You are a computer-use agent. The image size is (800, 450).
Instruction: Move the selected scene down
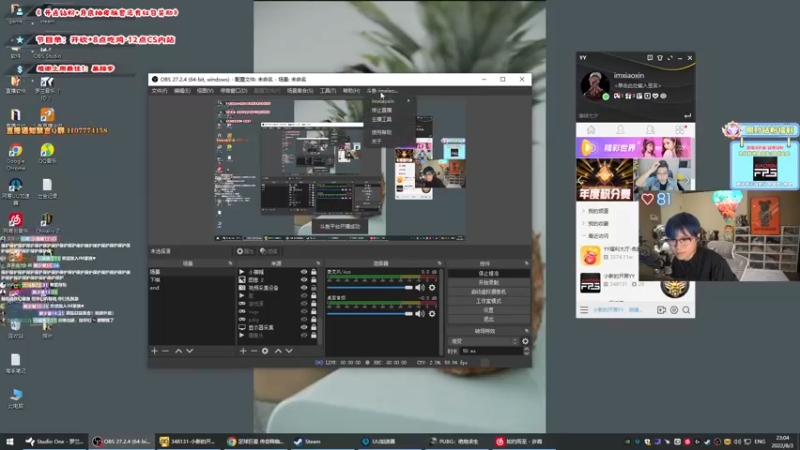click(x=189, y=351)
